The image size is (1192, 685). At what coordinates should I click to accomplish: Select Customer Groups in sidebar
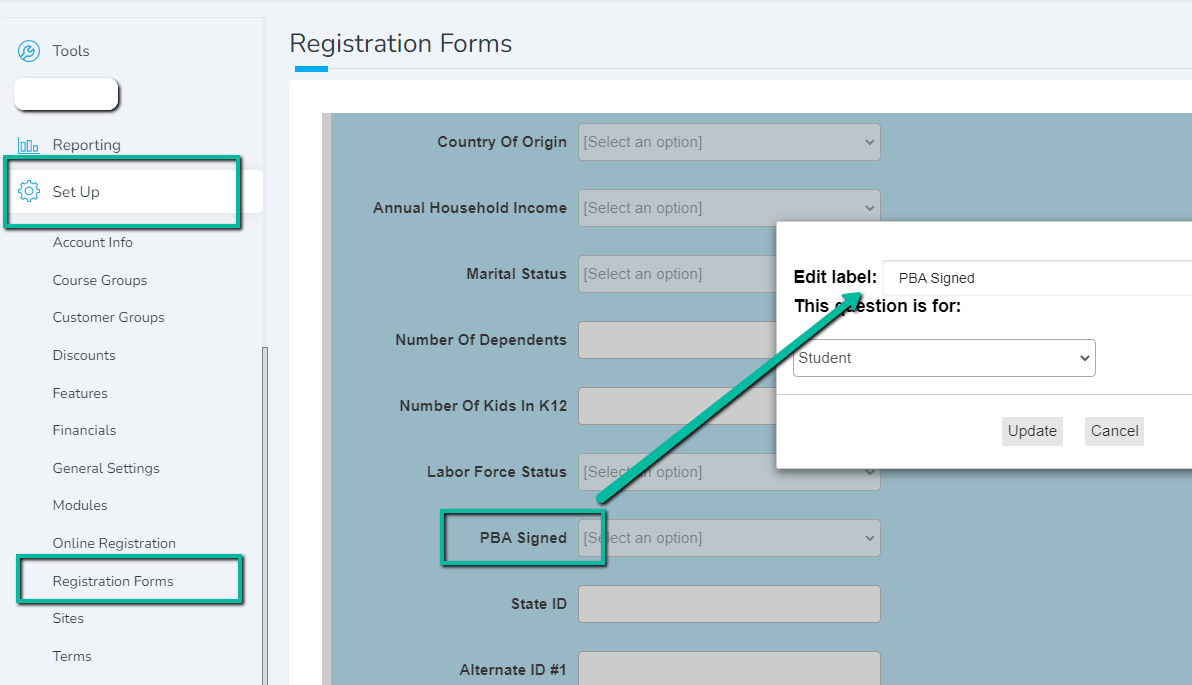pos(109,317)
